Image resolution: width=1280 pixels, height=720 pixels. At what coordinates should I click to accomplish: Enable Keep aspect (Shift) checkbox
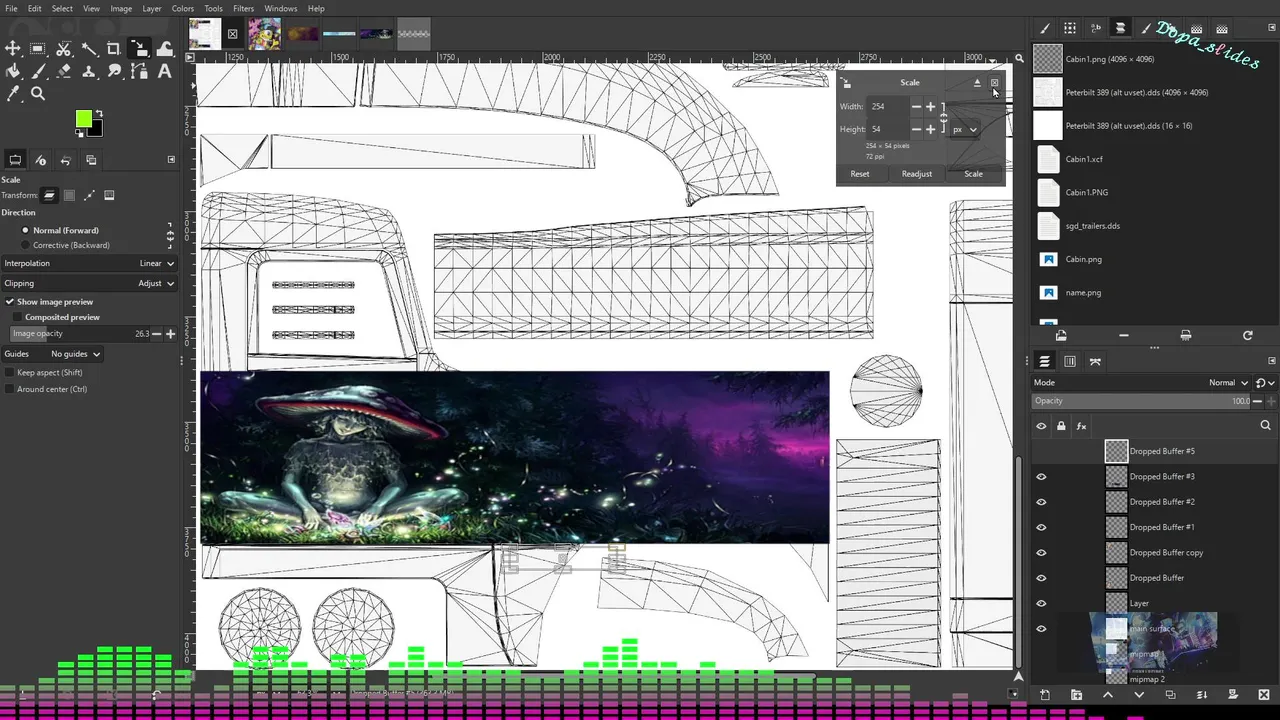[45, 372]
